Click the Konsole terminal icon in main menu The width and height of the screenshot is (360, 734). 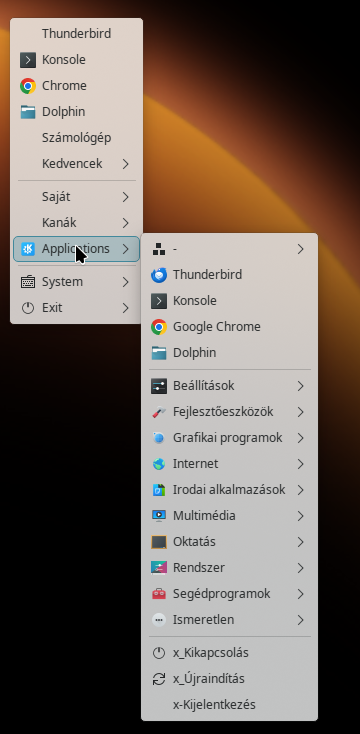point(28,60)
